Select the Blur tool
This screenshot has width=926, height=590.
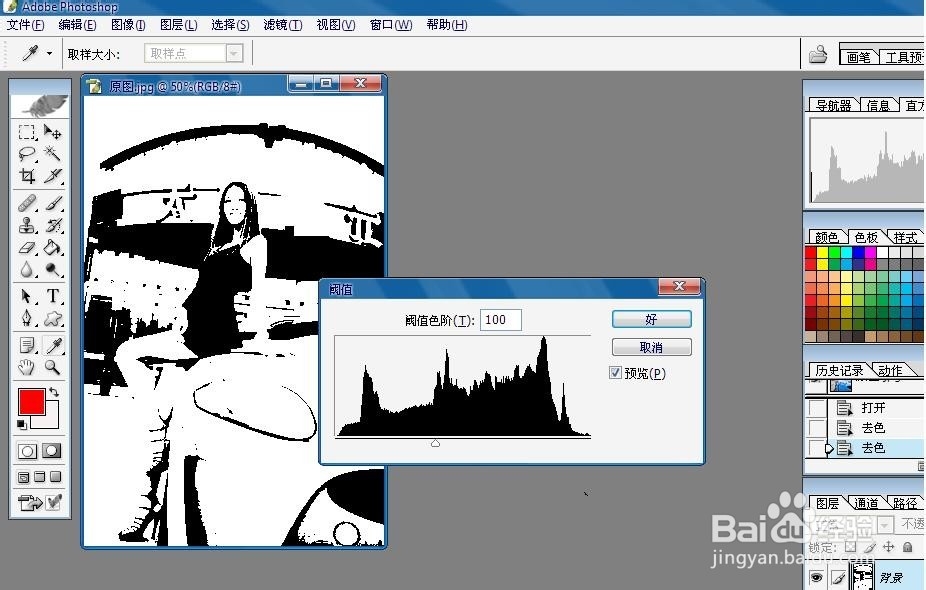click(27, 269)
